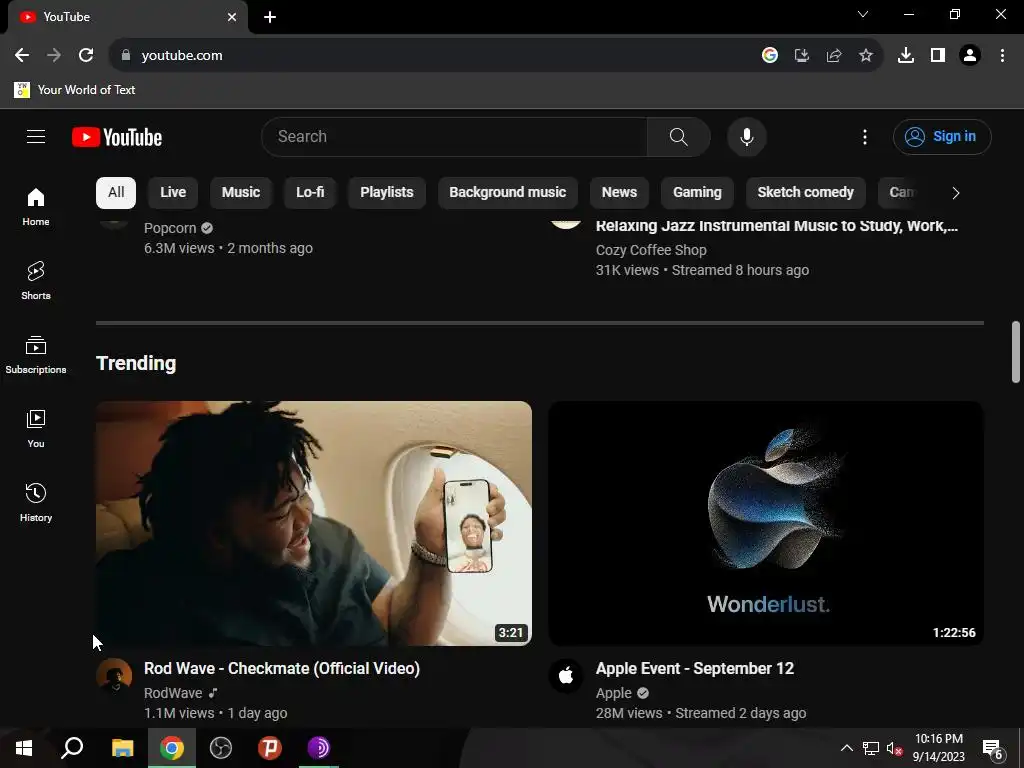Click the 10:16 PM taskbar clock

(x=938, y=748)
